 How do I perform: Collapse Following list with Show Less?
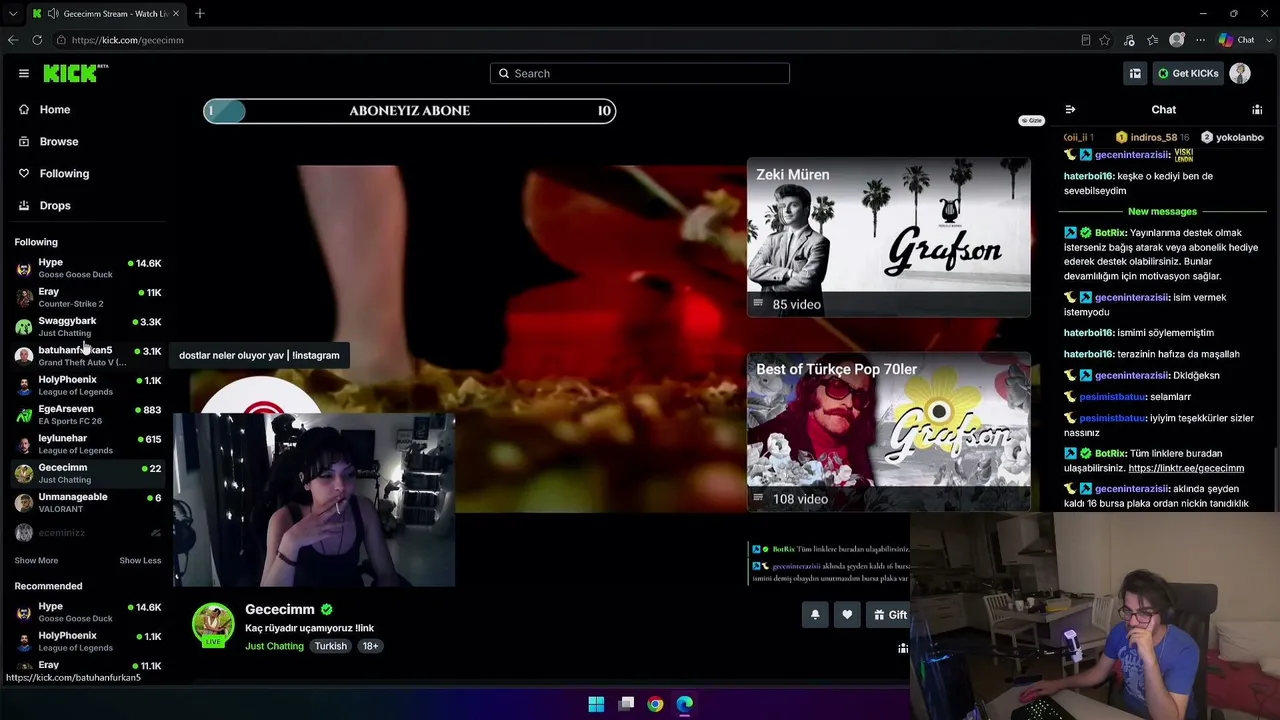140,561
